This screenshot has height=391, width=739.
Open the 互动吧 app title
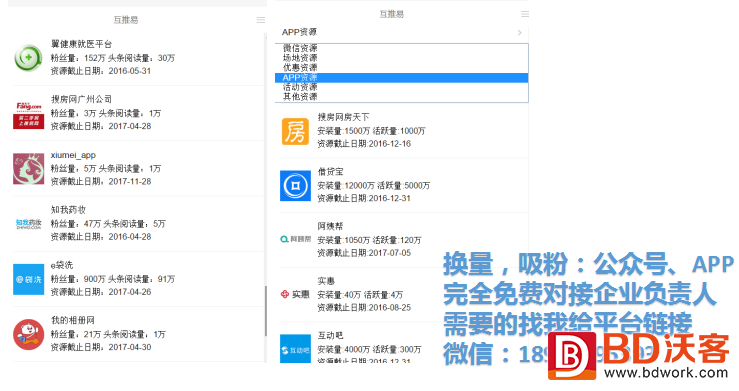coord(330,336)
